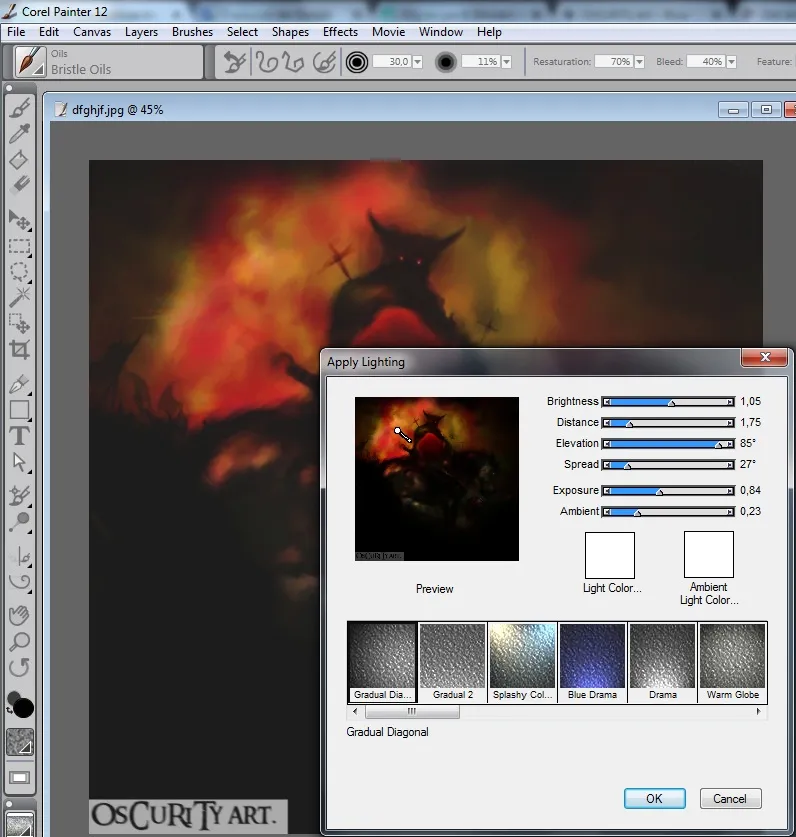Viewport: 796px width, 837px height.
Task: Select the Dropper tool in toolbox
Action: pyautogui.click(x=19, y=133)
